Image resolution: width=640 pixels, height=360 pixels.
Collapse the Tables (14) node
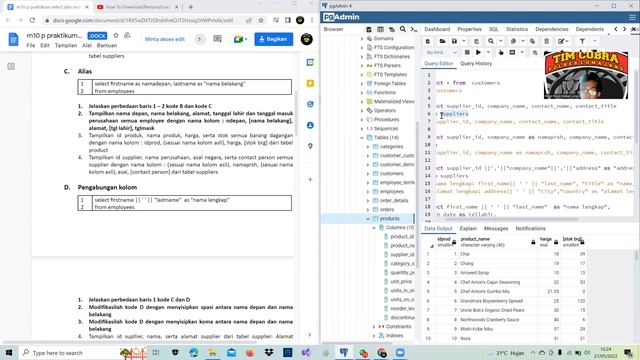pos(362,138)
